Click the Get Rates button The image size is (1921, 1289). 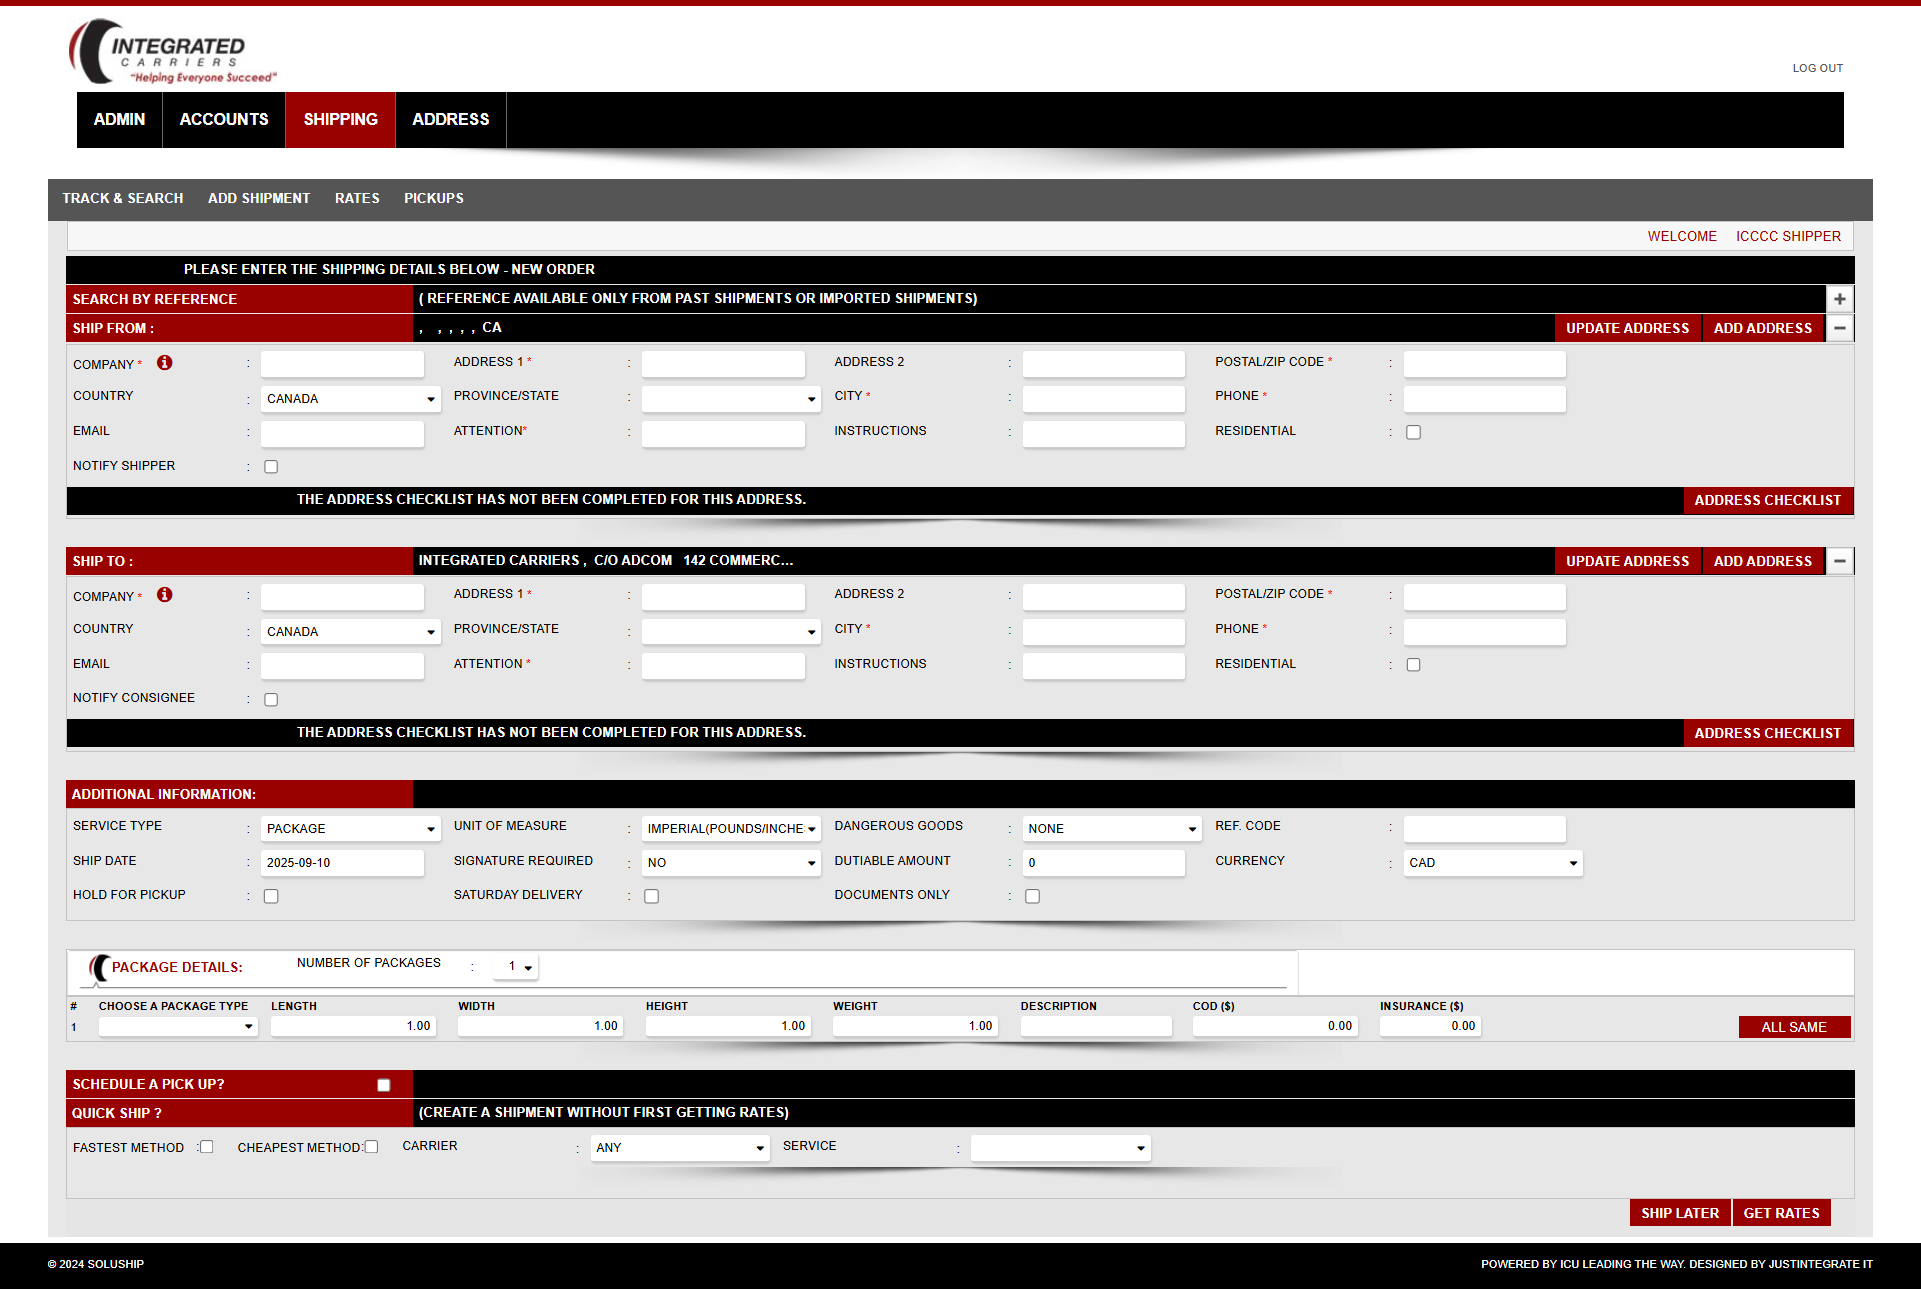[1782, 1213]
